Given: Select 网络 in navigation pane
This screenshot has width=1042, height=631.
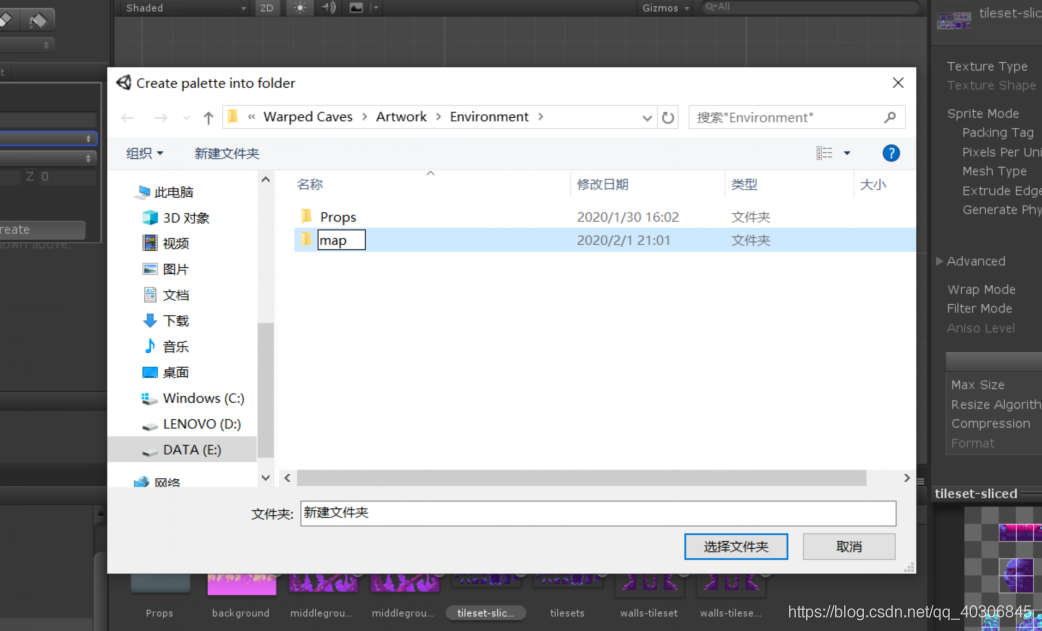Looking at the screenshot, I should click(x=157, y=482).
